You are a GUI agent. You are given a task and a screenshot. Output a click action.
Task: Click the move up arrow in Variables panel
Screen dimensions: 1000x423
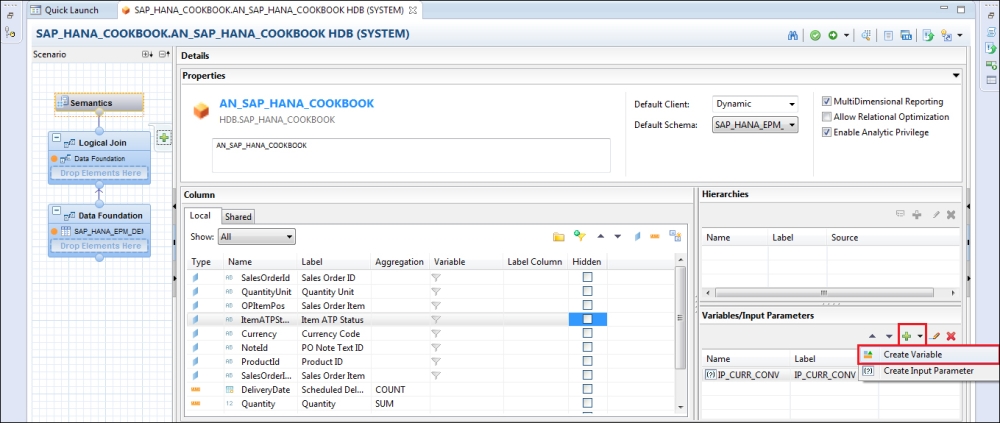[x=872, y=336]
